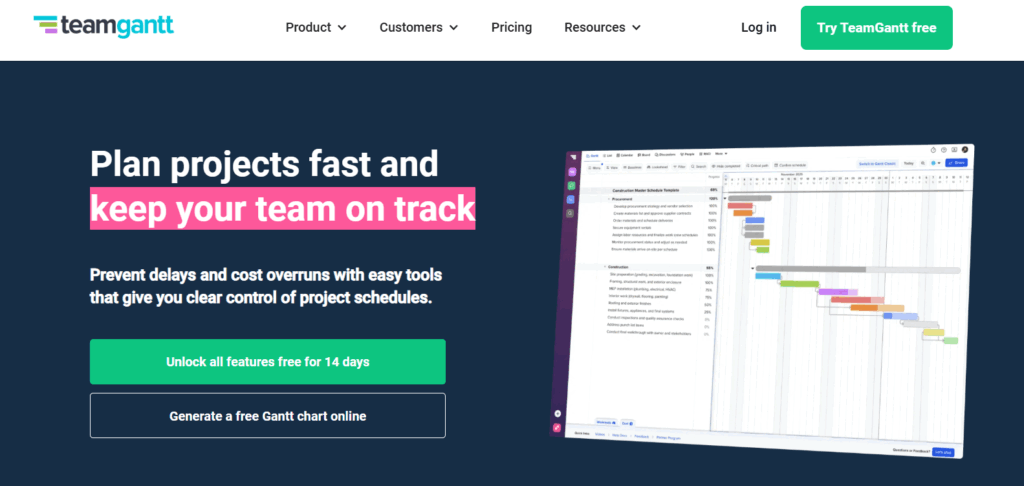Click the pink icon at sidebar bottom
The image size is (1024, 486).
pyautogui.click(x=557, y=428)
